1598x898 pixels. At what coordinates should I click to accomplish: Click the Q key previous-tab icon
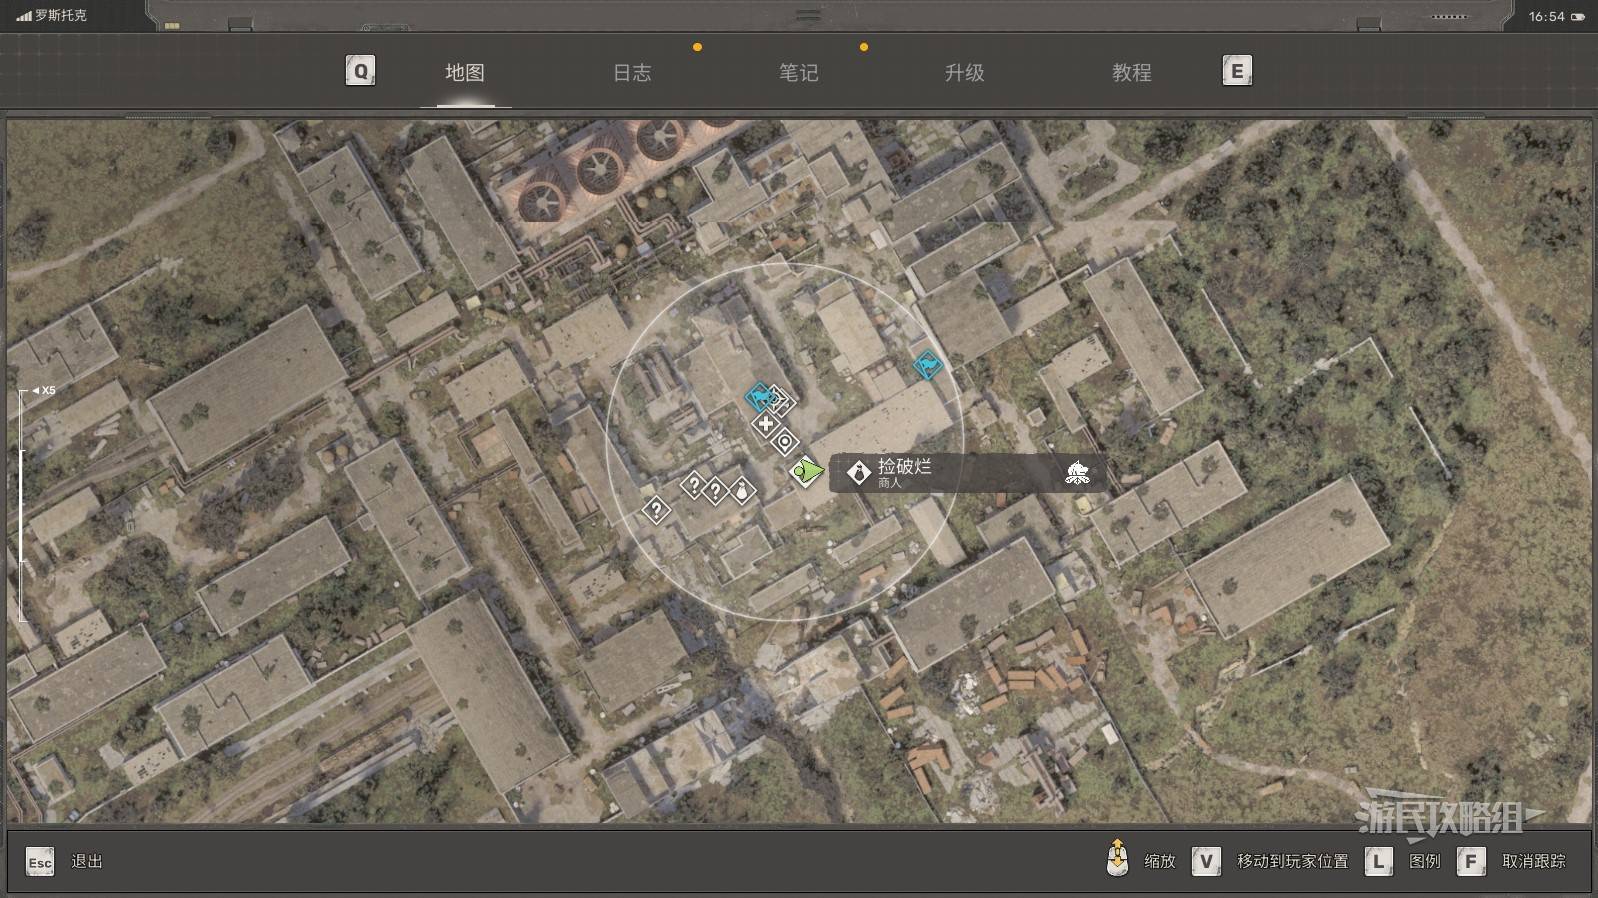pos(360,71)
